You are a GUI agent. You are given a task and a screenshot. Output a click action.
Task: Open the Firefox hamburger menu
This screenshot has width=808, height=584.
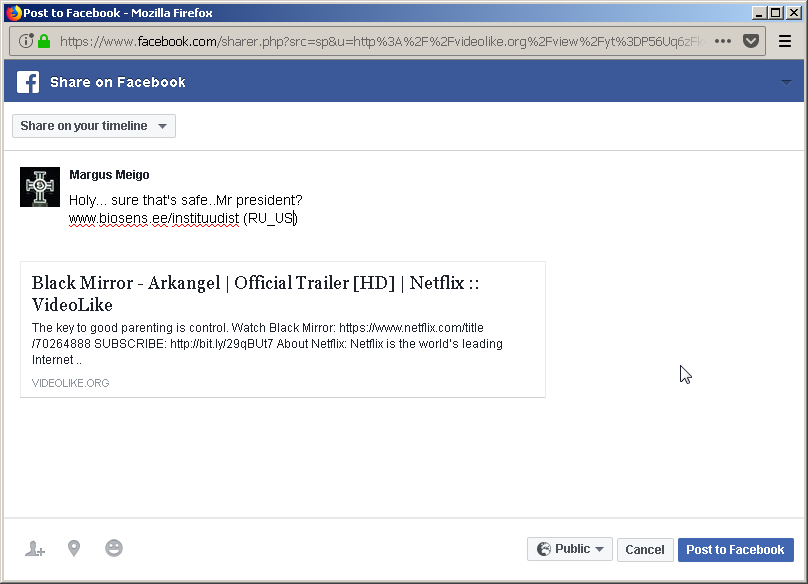[x=785, y=41]
